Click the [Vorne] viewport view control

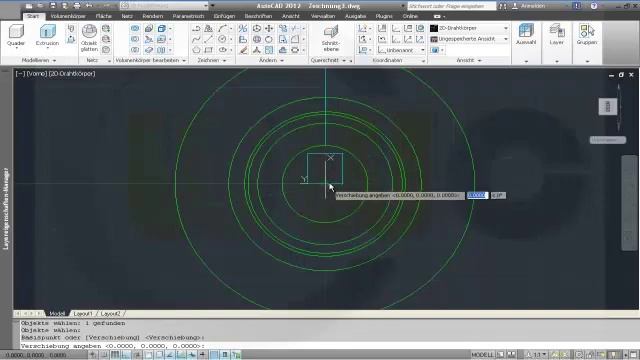click(37, 74)
